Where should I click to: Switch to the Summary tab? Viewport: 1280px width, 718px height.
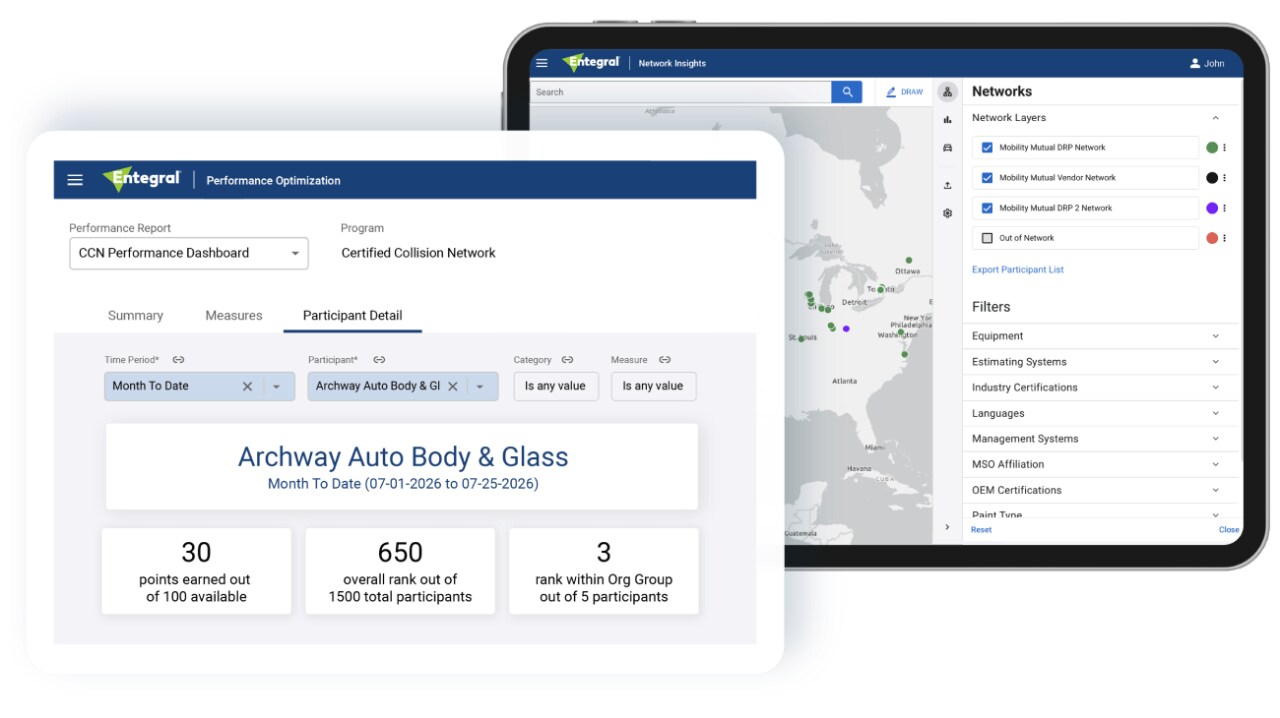(x=135, y=315)
